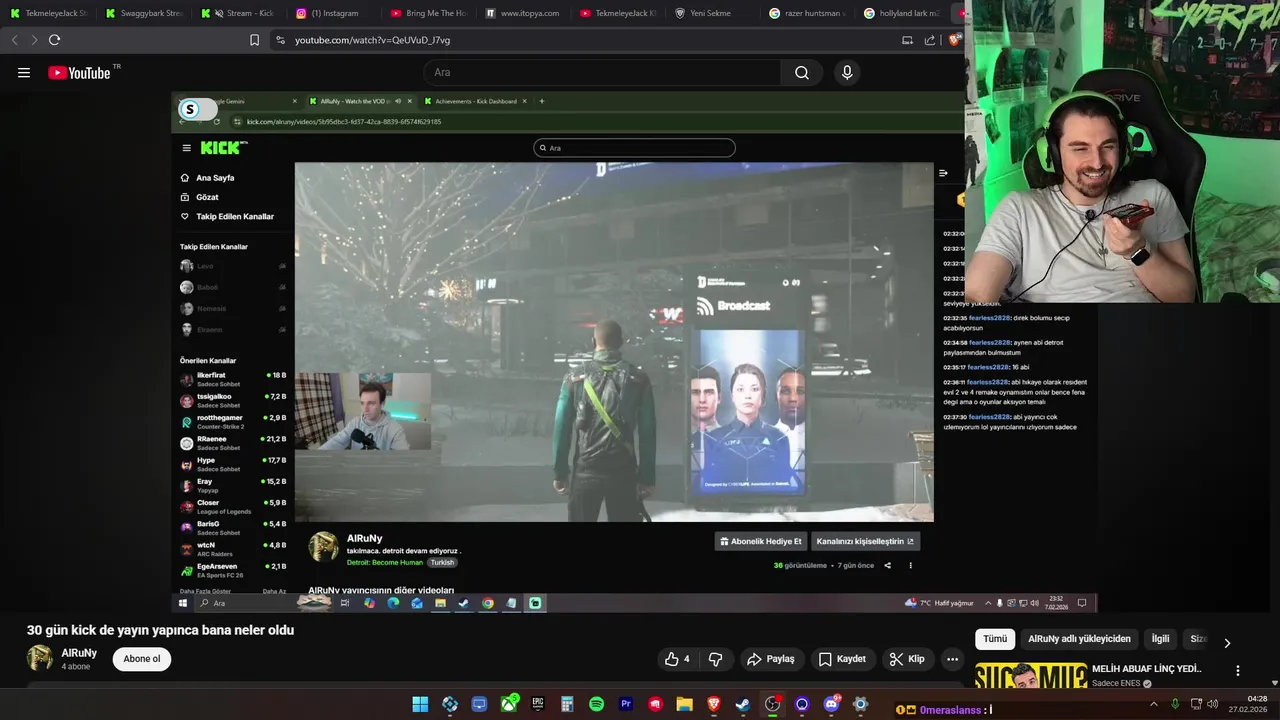This screenshot has height=720, width=1280.
Task: Open Spotify from the taskbar
Action: coord(596,704)
